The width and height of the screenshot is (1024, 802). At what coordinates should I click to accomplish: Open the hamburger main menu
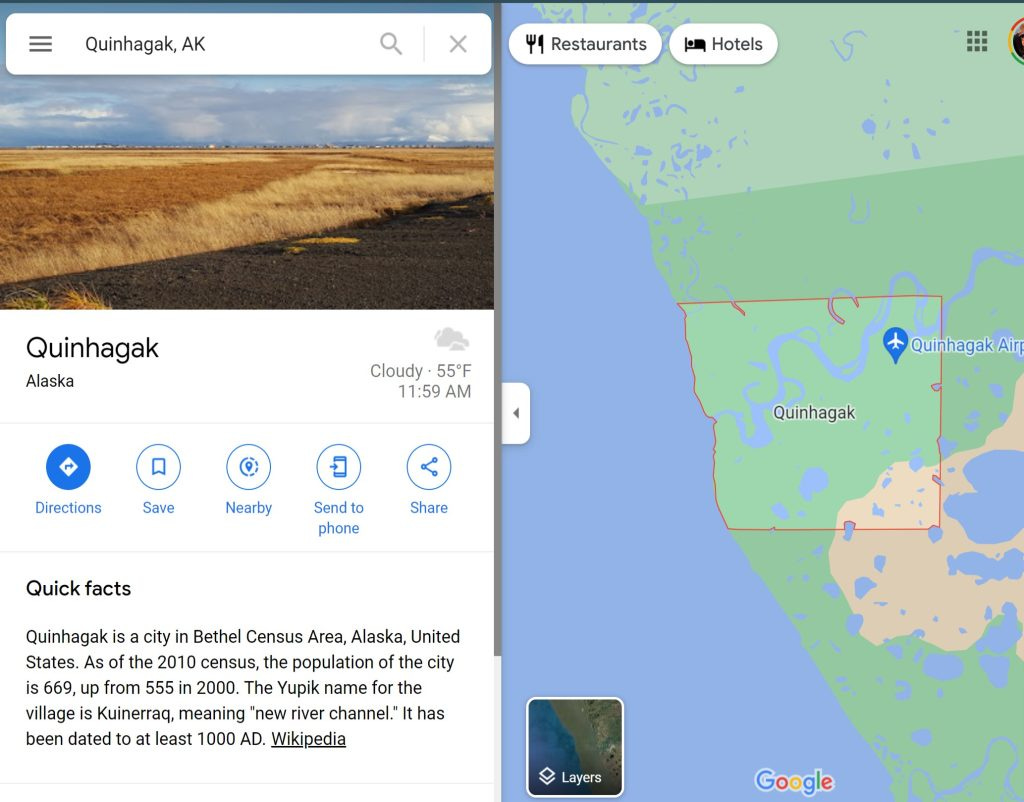point(40,44)
